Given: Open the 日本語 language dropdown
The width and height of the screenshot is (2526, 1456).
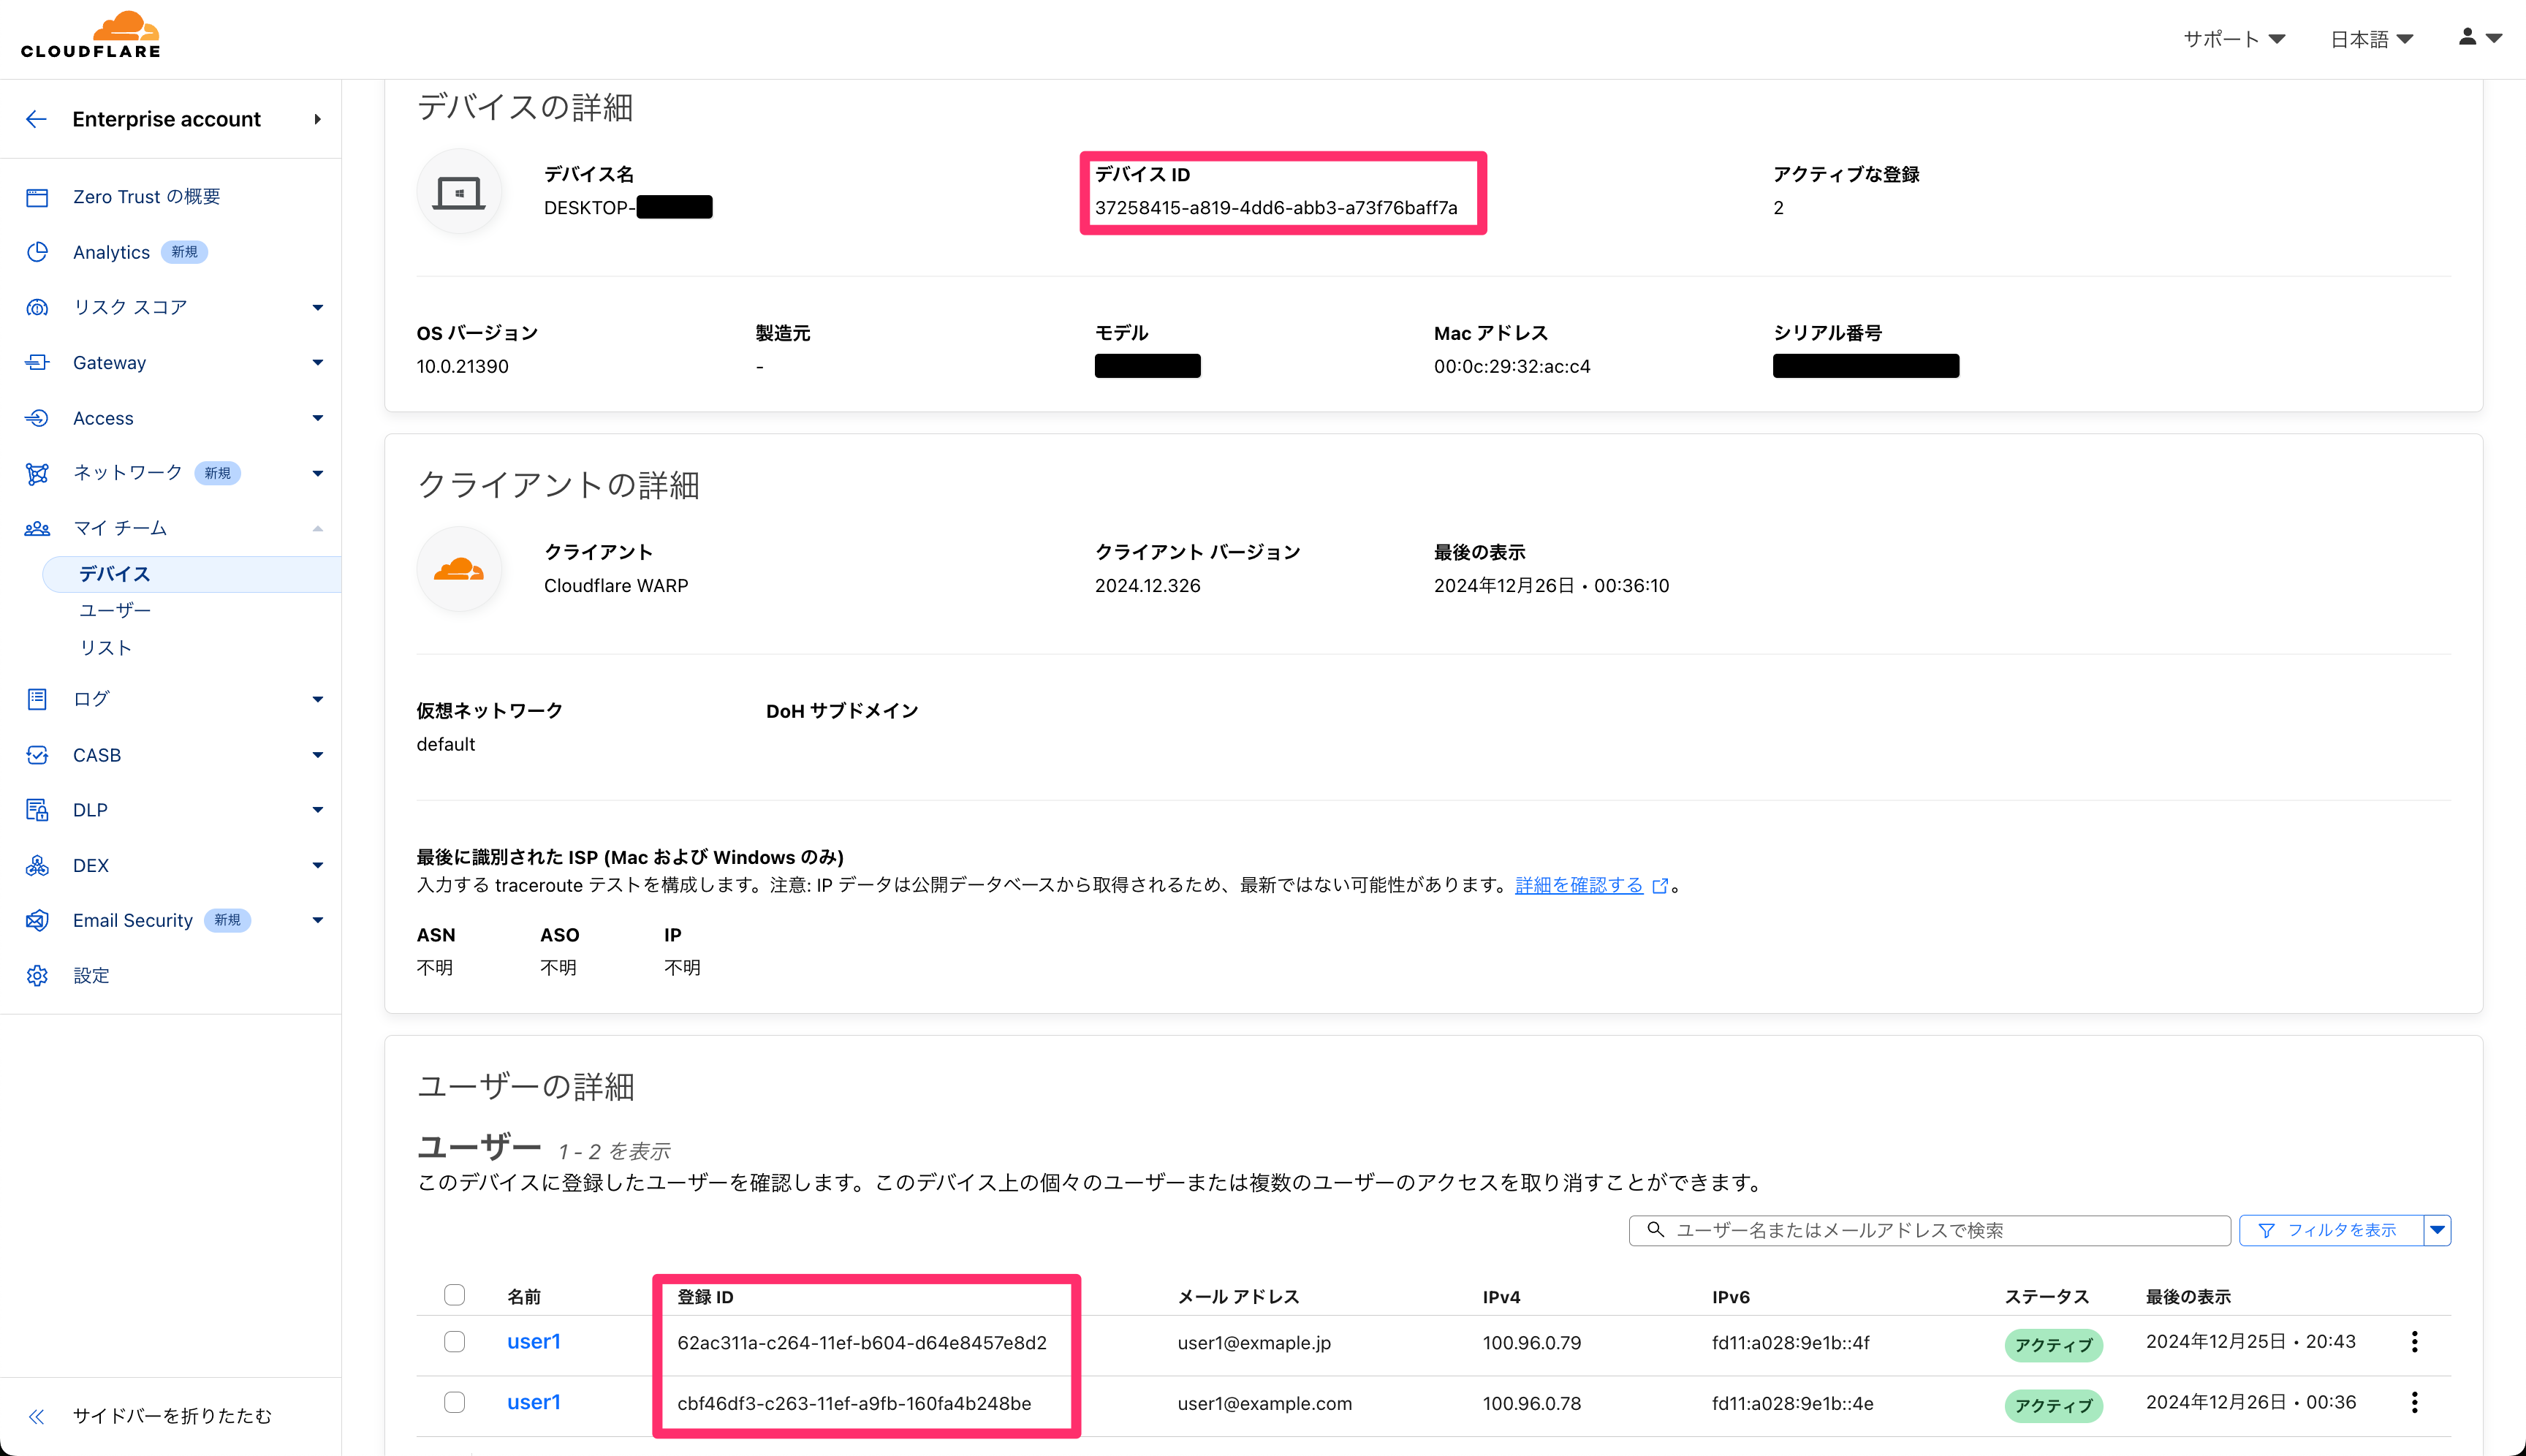Looking at the screenshot, I should point(2371,39).
